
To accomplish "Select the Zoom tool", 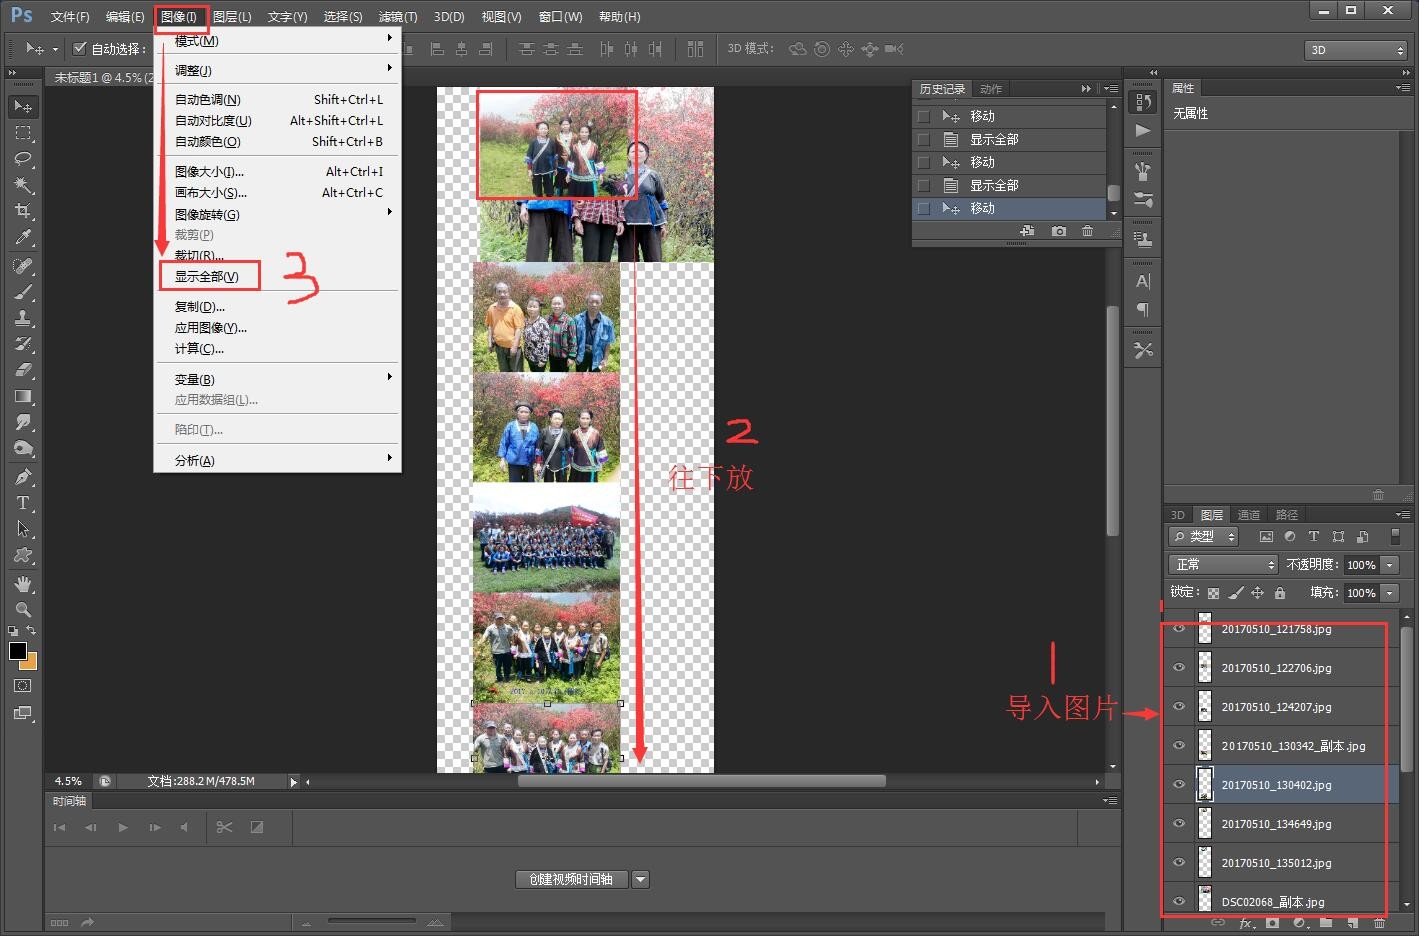I will pyautogui.click(x=22, y=609).
